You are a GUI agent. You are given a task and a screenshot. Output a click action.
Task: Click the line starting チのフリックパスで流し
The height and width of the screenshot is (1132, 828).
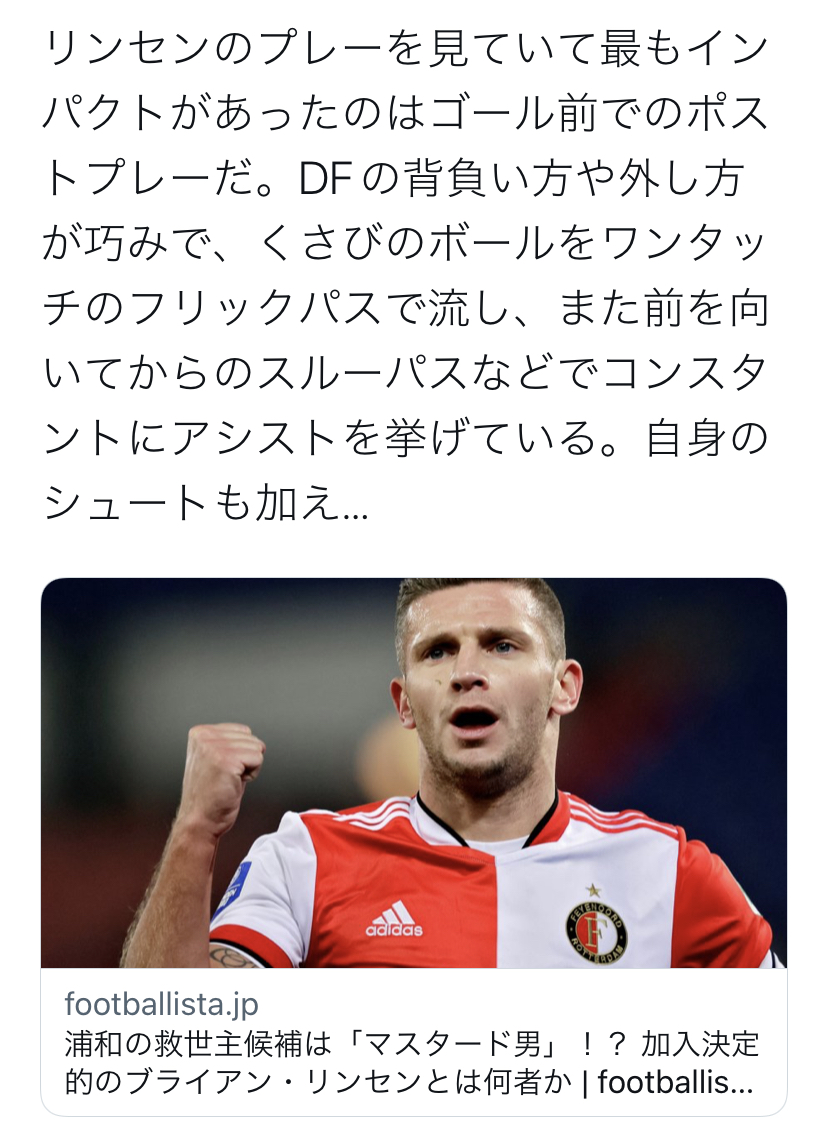click(405, 309)
